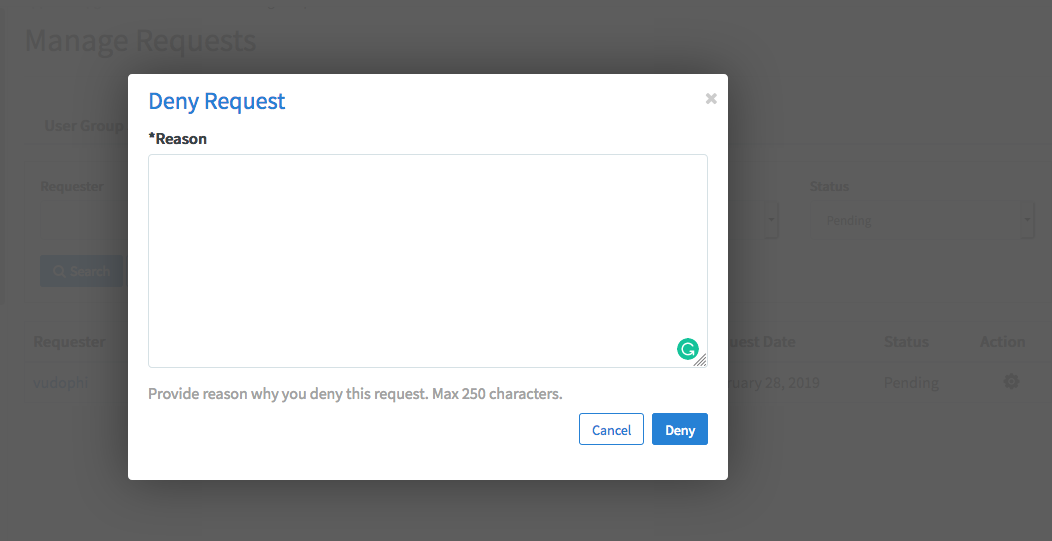Click the Max 250 characters help text
The image size is (1052, 541).
355,394
